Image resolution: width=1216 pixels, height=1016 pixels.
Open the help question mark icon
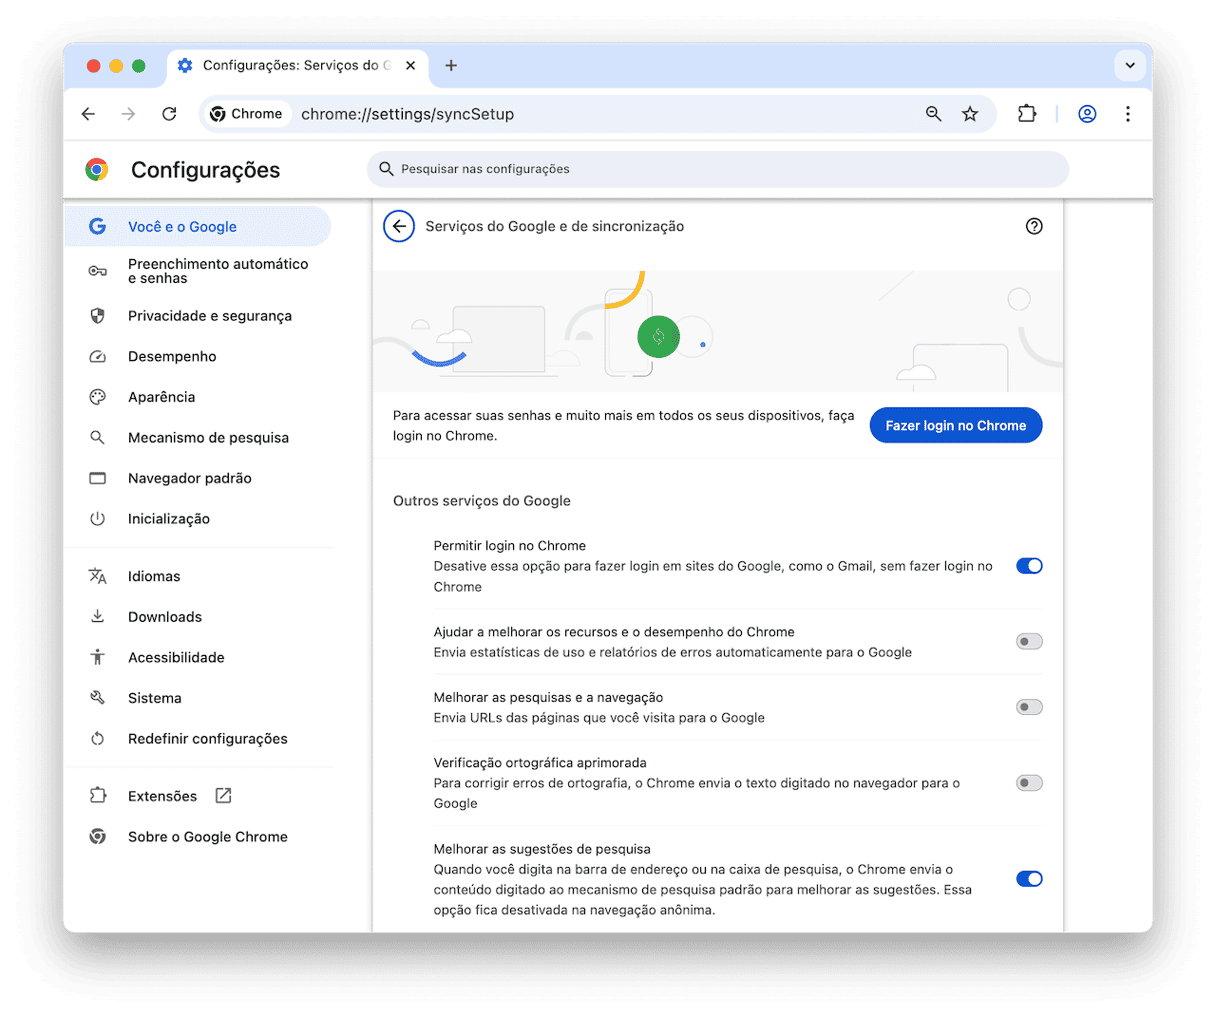(1034, 226)
